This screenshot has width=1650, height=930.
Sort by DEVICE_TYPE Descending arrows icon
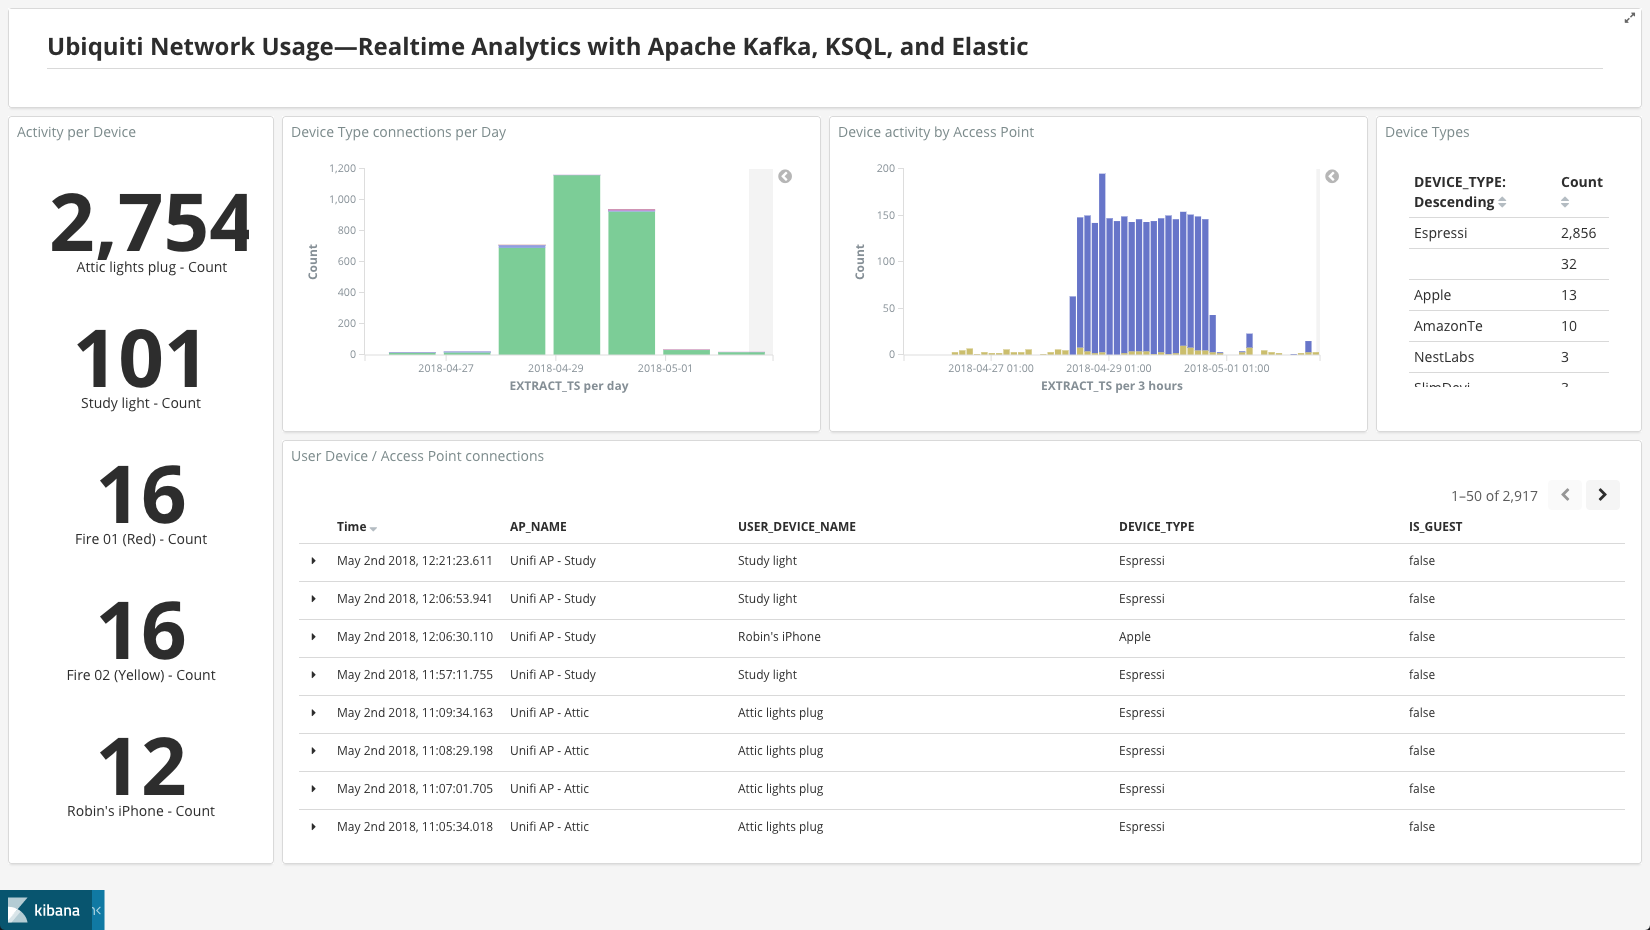[1502, 202]
